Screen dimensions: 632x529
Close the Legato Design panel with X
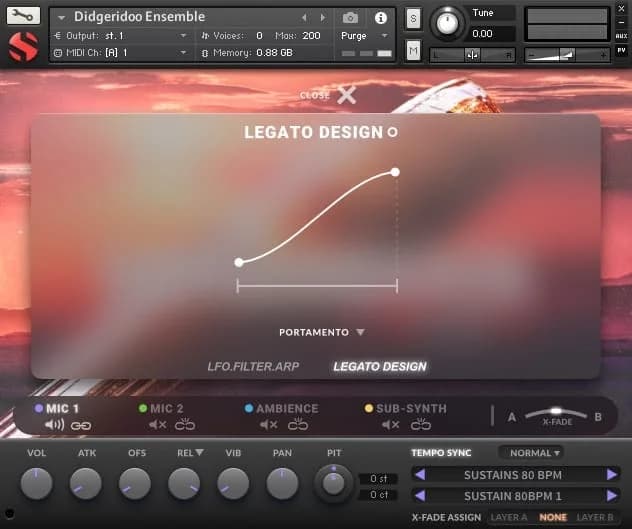click(346, 95)
